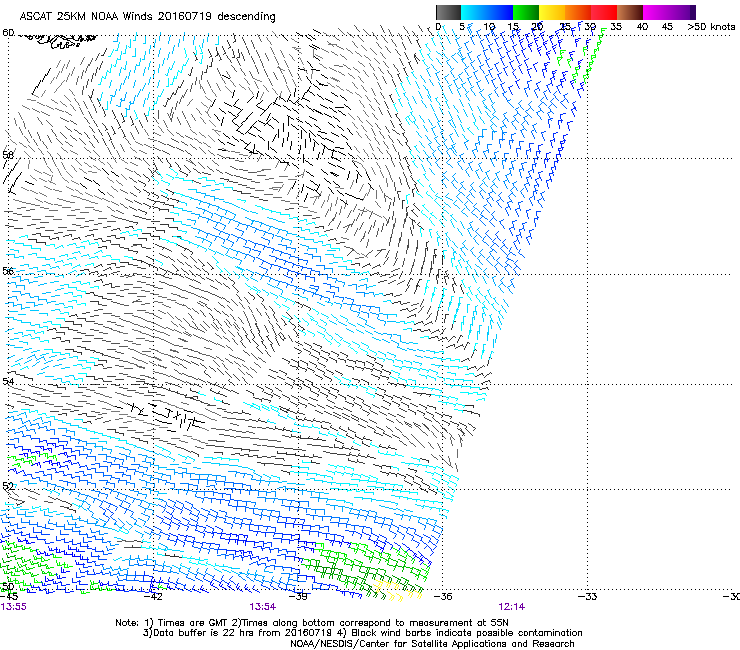This screenshot has height=650, width=740.
Task: Click the purple time stamp '13:54'
Action: (x=263, y=607)
